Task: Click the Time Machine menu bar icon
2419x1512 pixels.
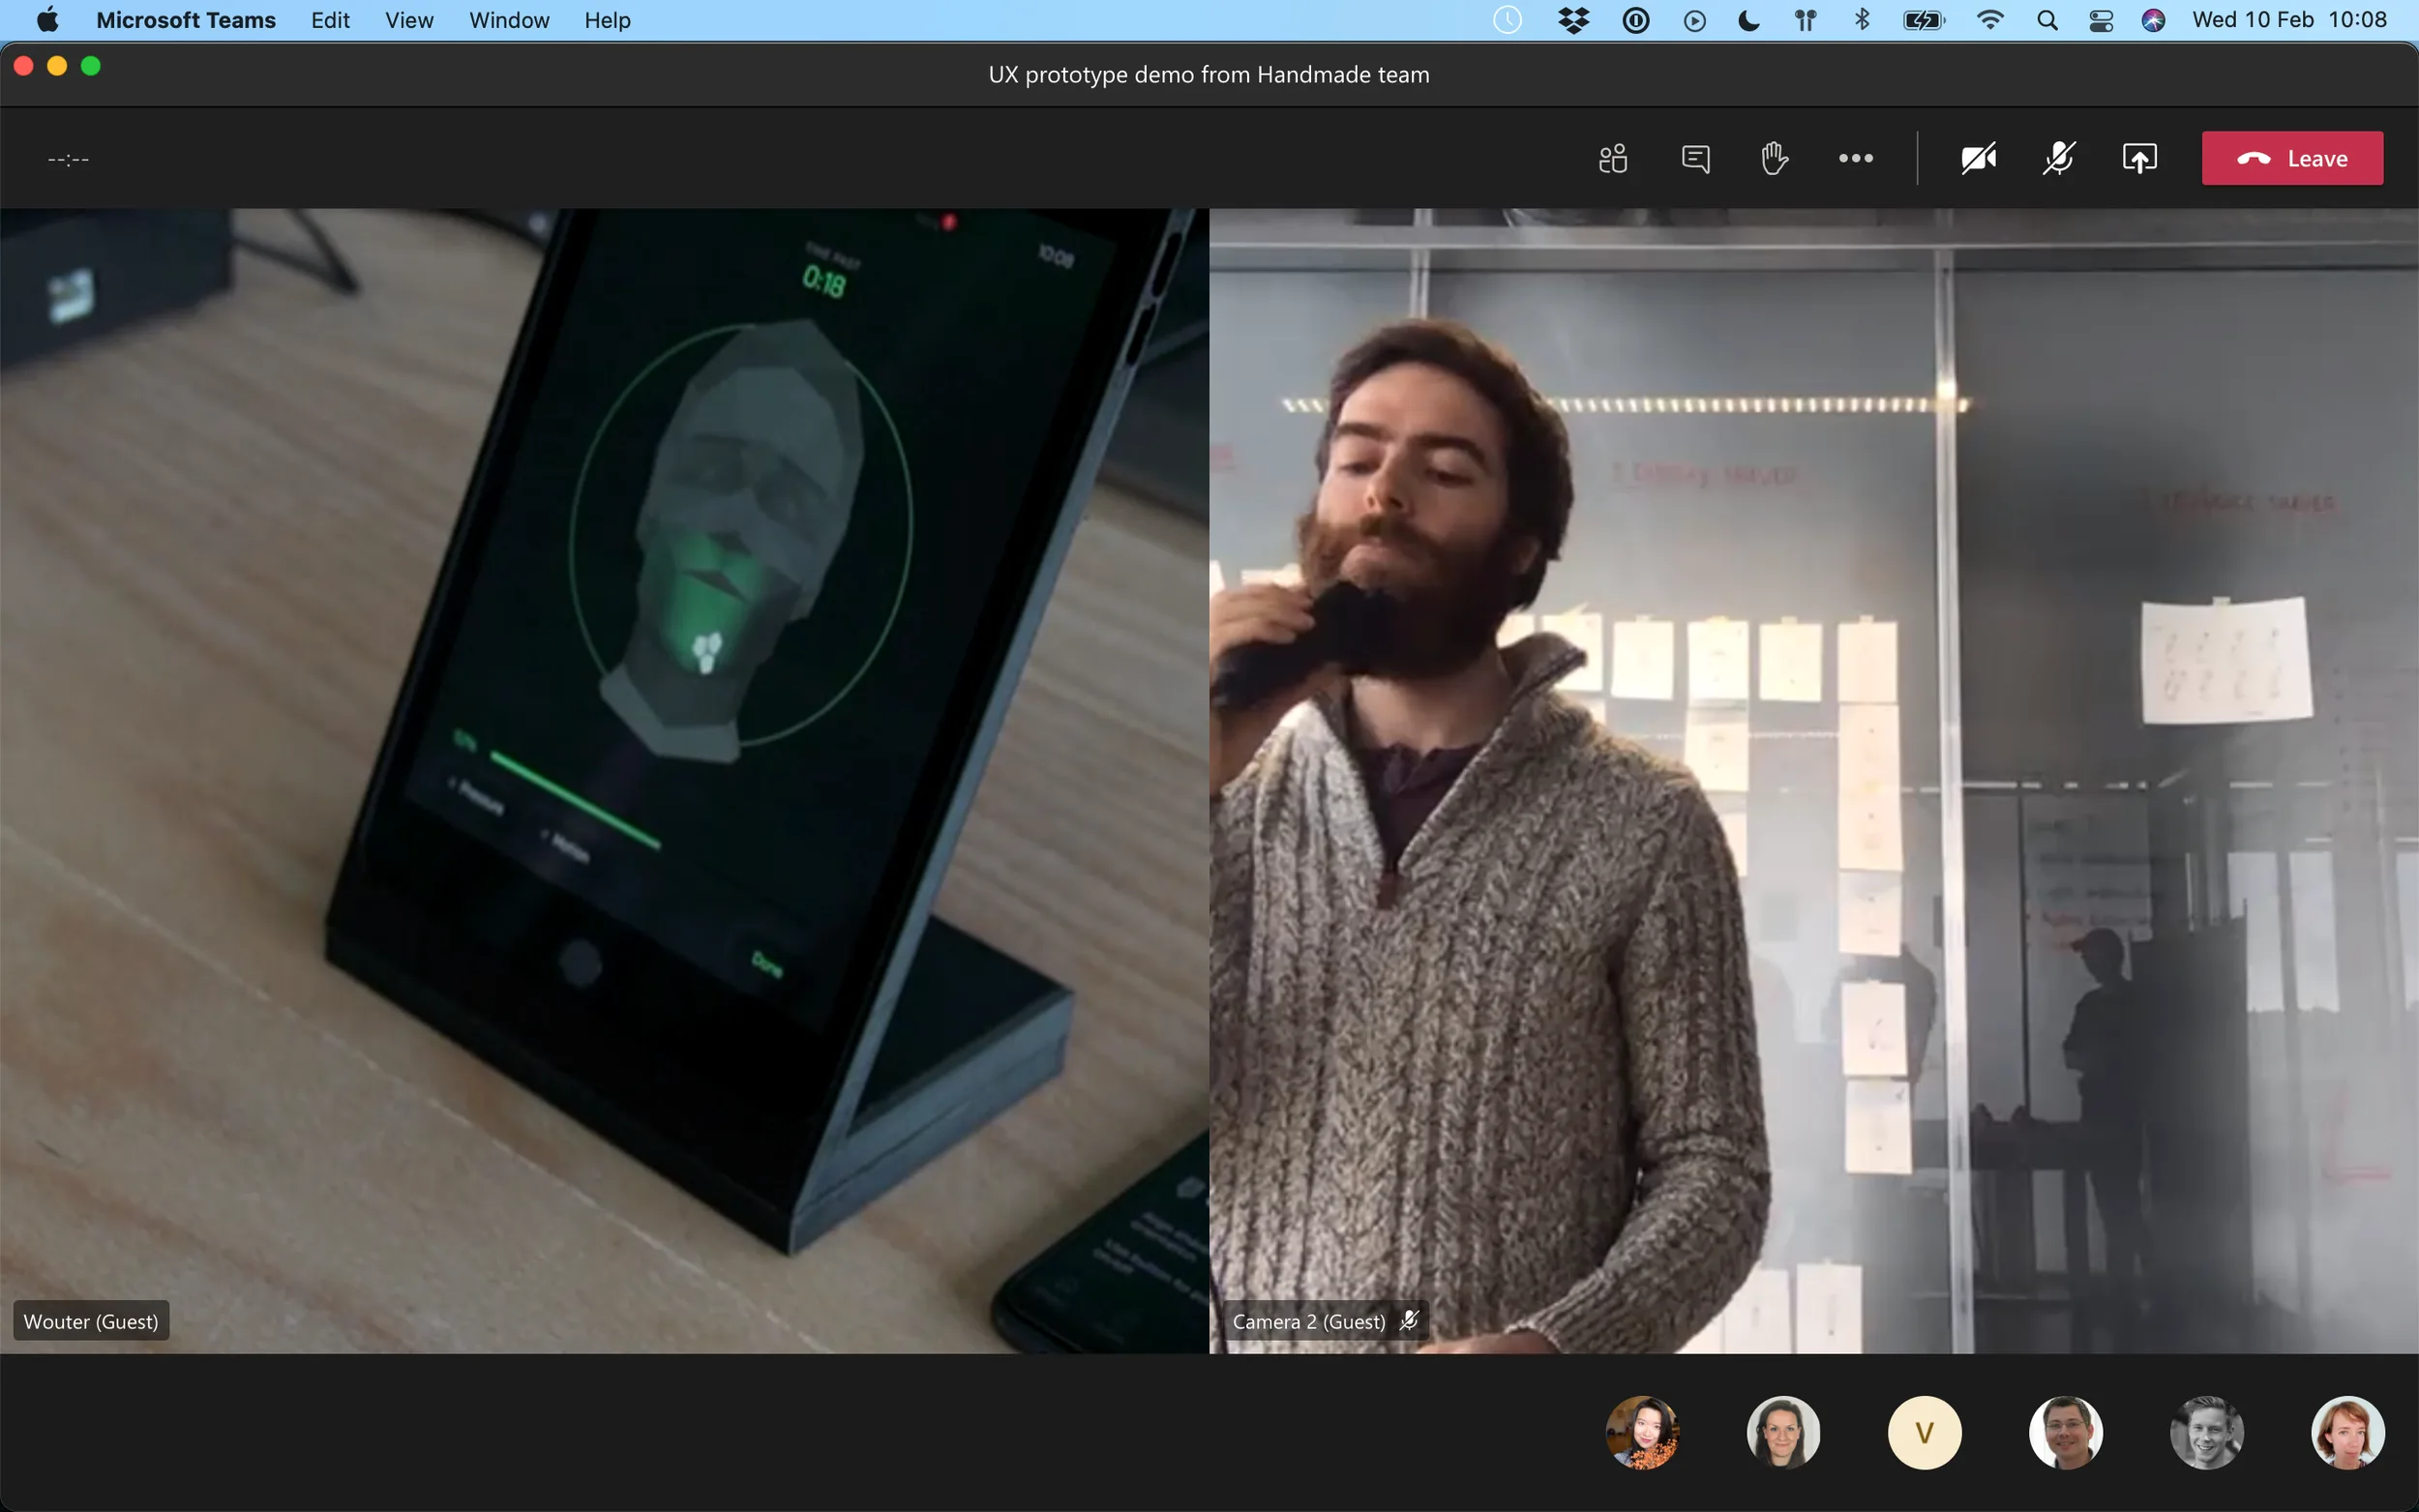Action: point(1507,20)
